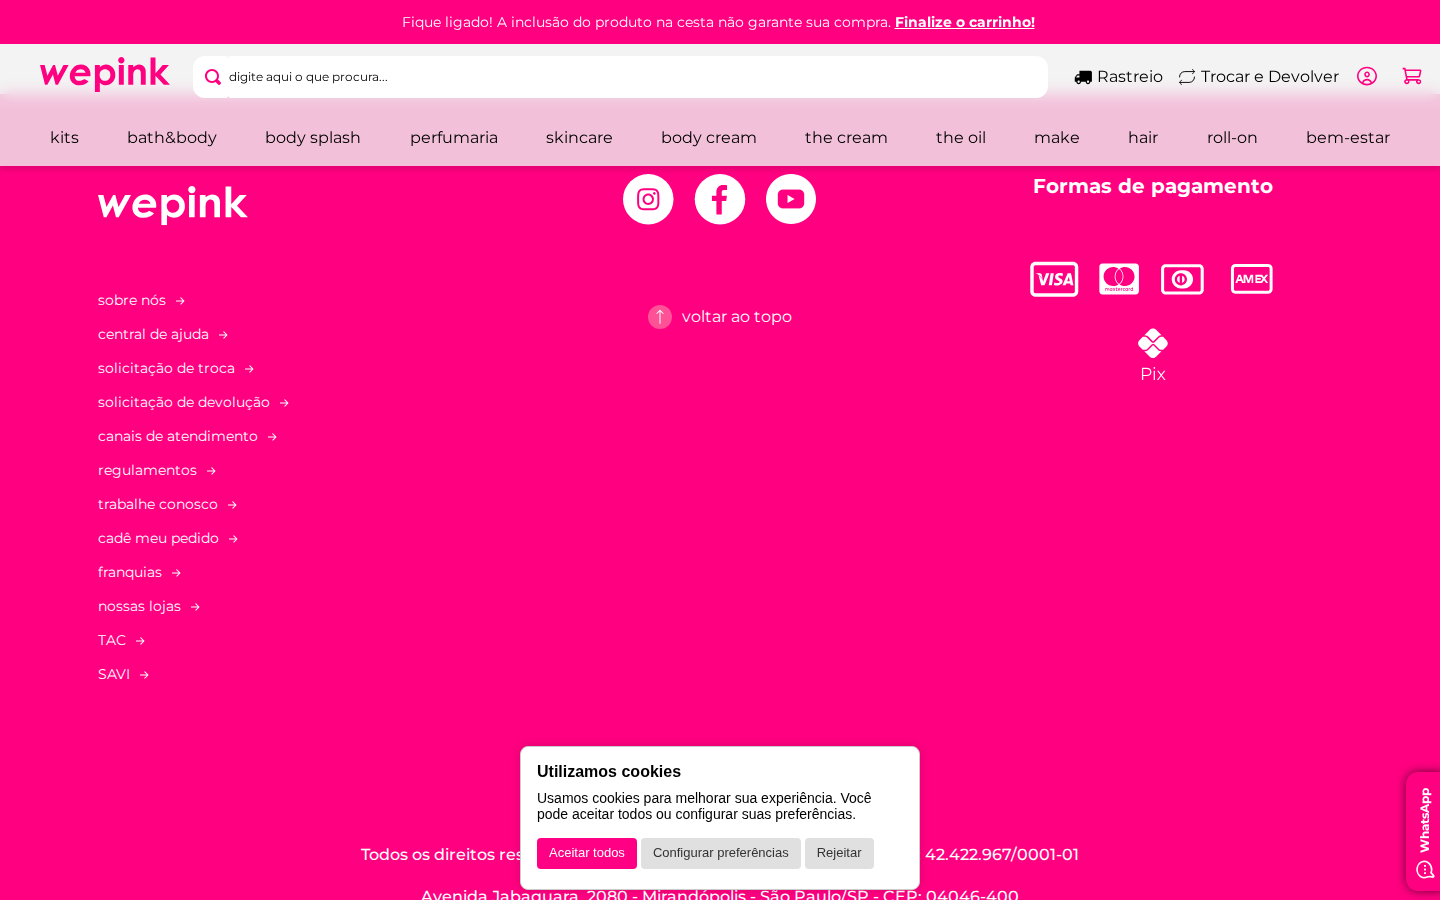Screen dimensions: 1440x900
Task: Click the Visa payment icon
Action: click(1054, 279)
